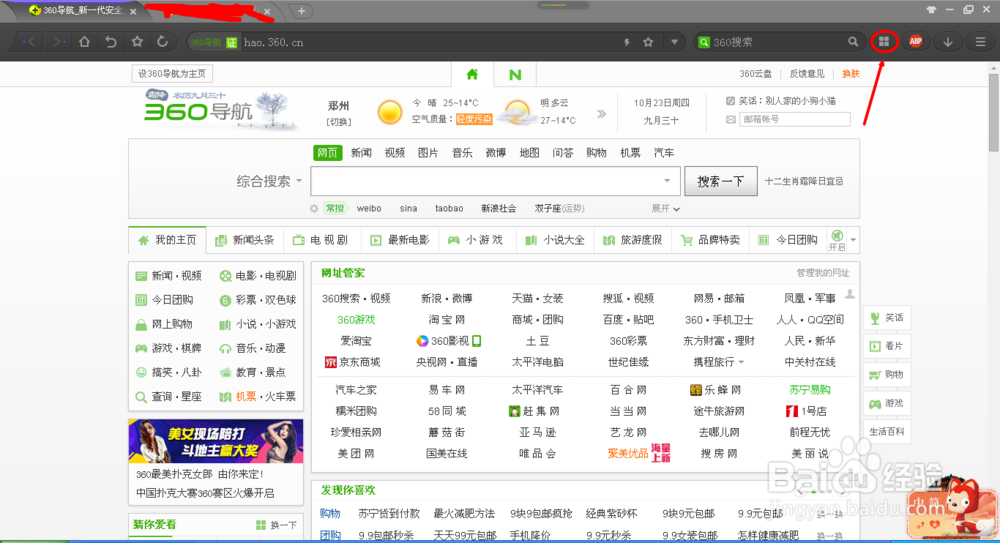The width and height of the screenshot is (1000, 543).
Task: Open the 淘宝网 site link
Action: click(x=446, y=320)
